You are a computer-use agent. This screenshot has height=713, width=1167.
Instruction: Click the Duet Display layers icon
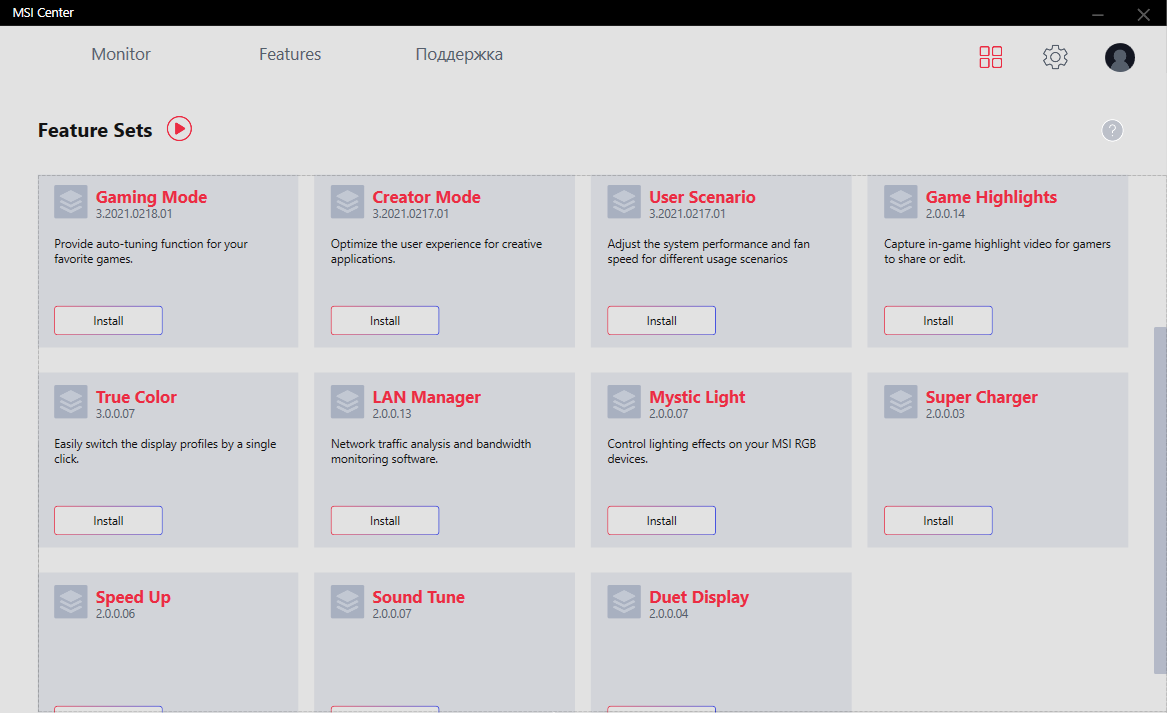(624, 602)
